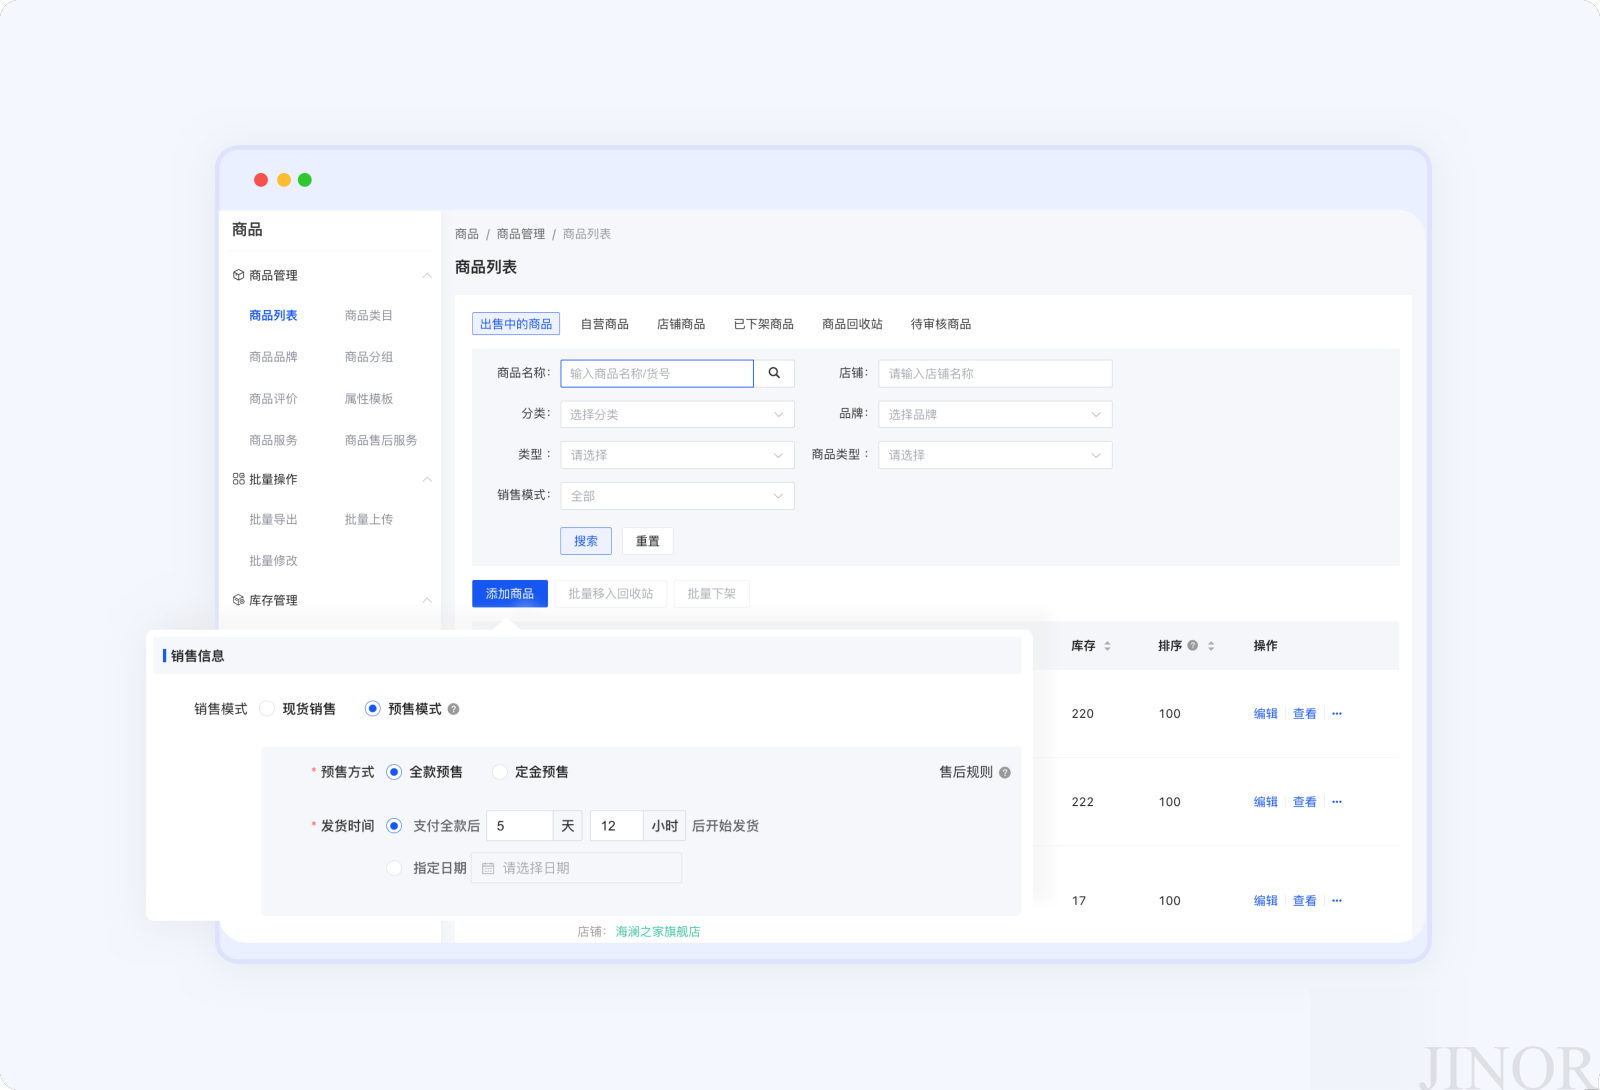Image resolution: width=1600 pixels, height=1090 pixels.
Task: Click the 批量下架 button
Action: click(712, 594)
